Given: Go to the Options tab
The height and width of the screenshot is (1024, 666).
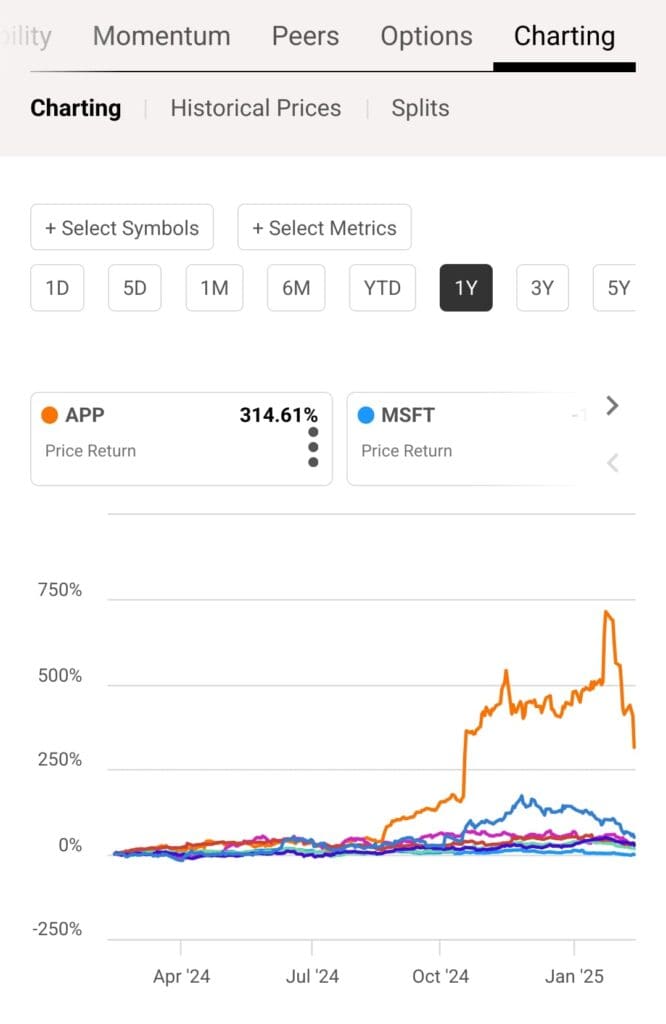Looking at the screenshot, I should pos(426,36).
